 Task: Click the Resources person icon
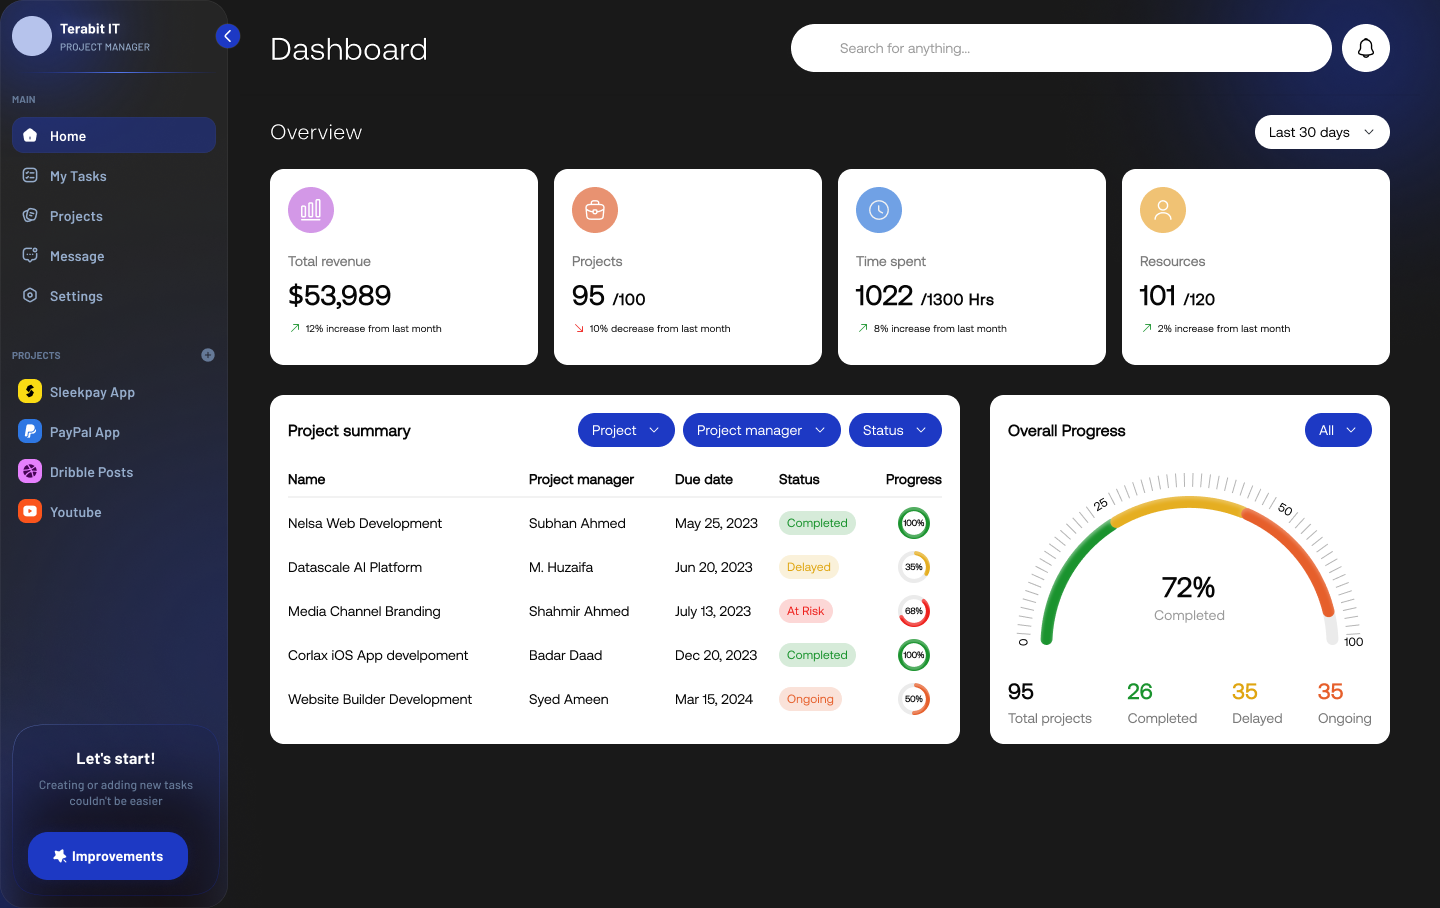click(x=1162, y=210)
